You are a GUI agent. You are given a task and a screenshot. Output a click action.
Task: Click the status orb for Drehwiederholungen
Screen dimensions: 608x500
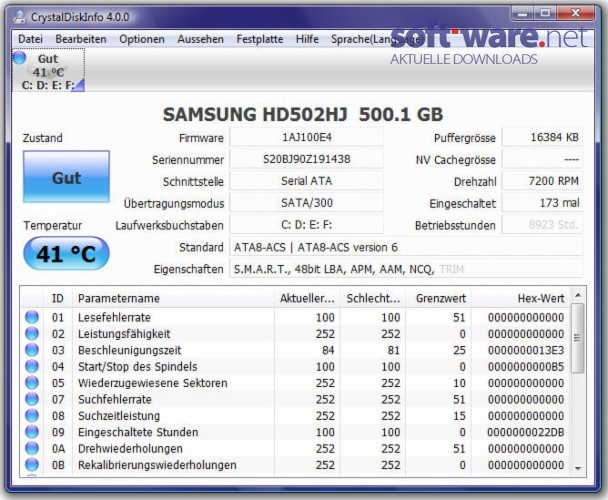coord(32,448)
